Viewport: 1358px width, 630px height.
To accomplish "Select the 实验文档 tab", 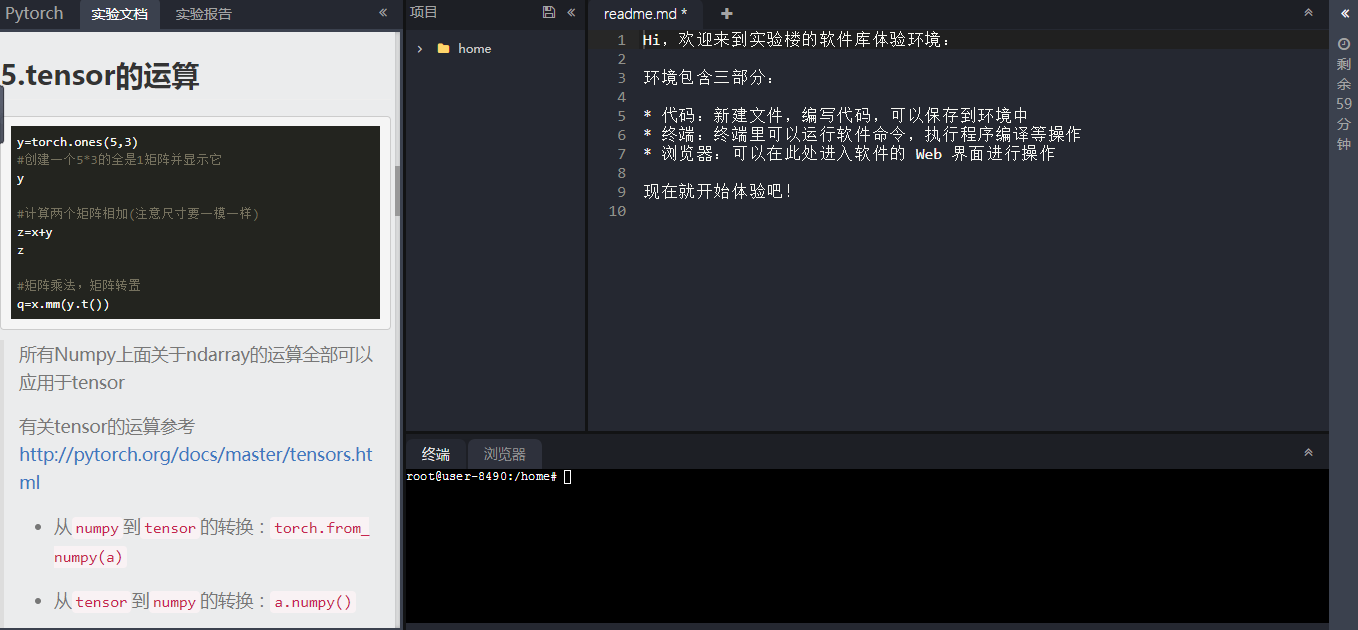I will point(119,14).
